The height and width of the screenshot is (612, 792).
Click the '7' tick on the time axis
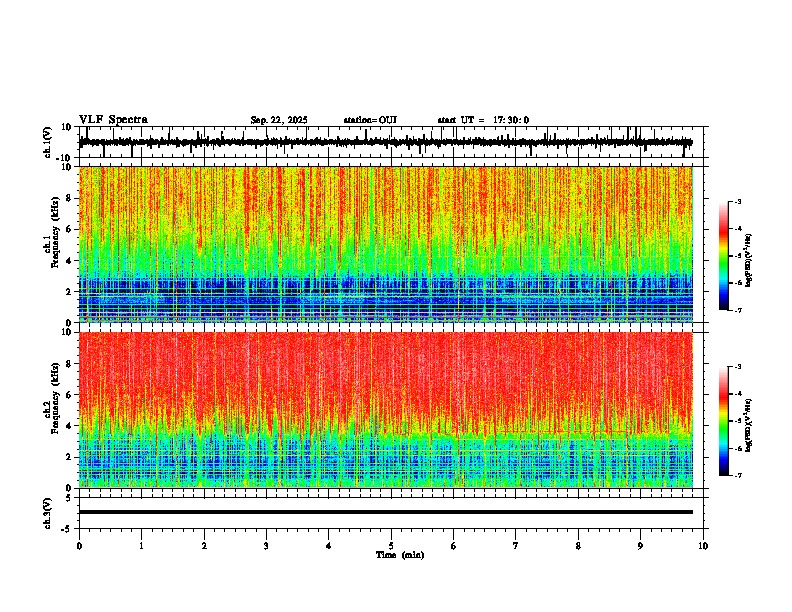point(516,546)
